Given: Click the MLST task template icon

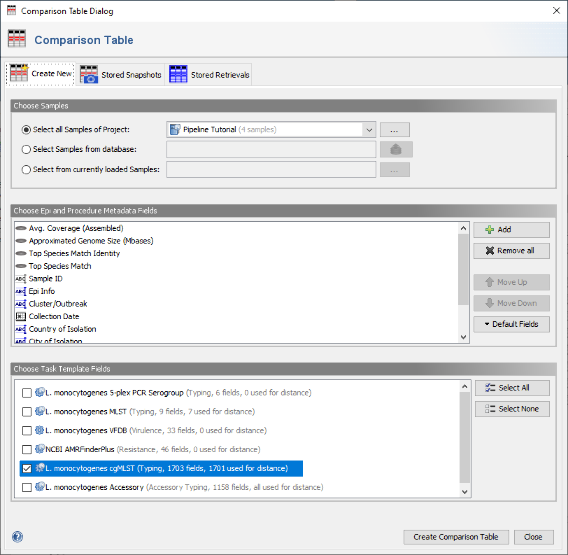Looking at the screenshot, I should point(39,411).
